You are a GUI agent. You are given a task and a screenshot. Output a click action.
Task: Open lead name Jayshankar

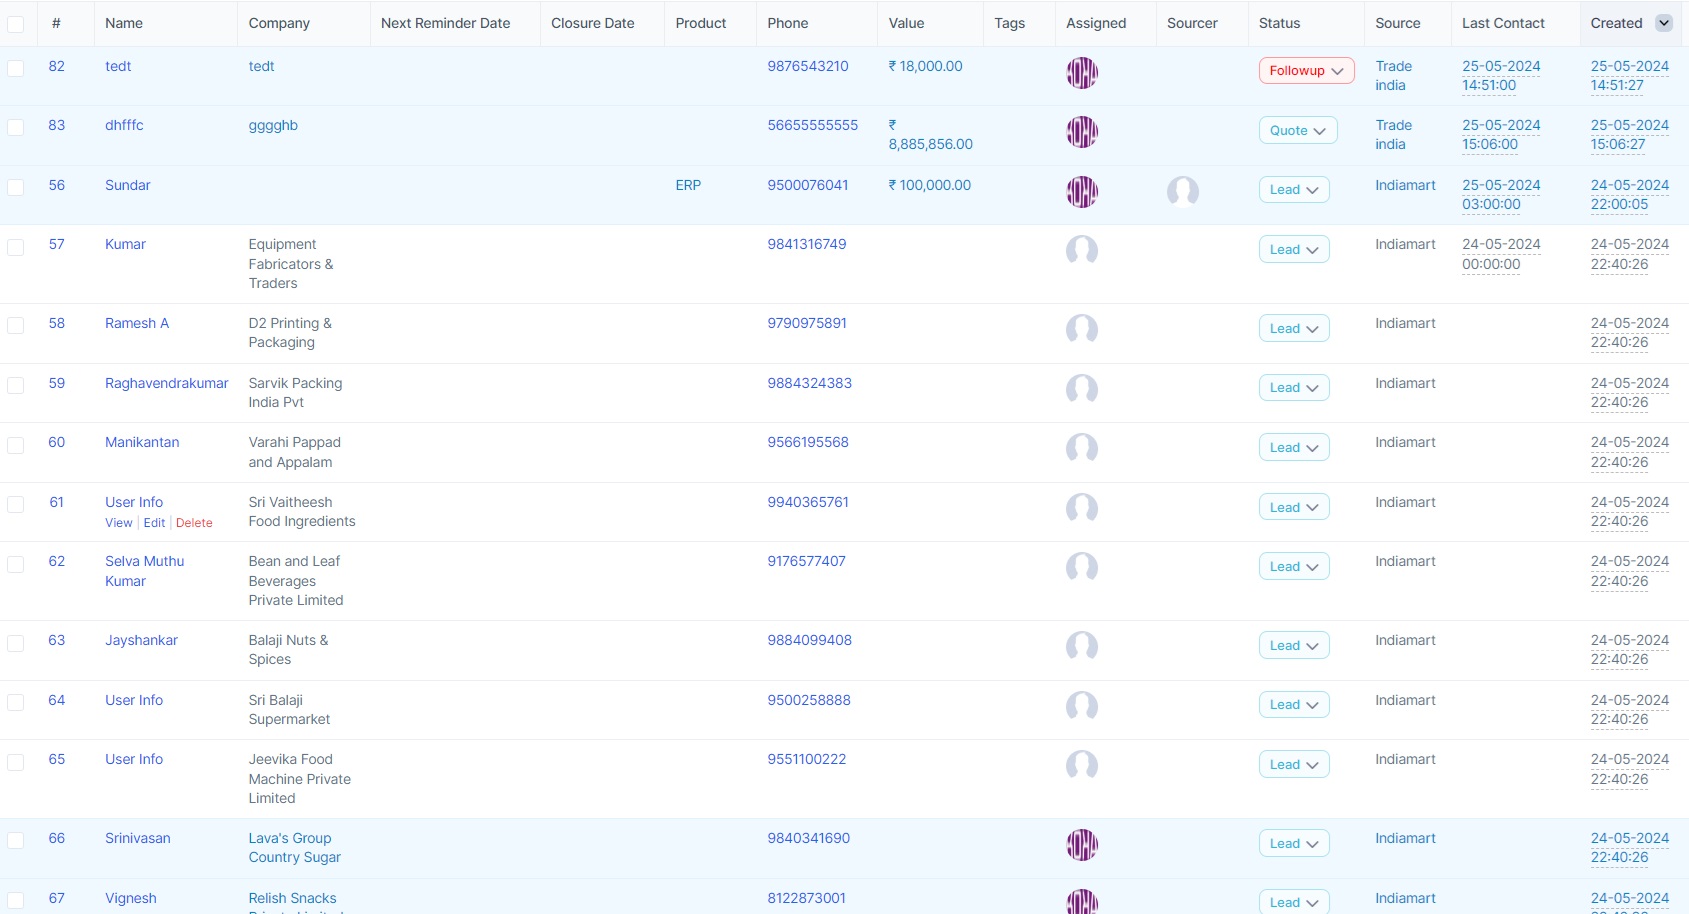tap(141, 640)
